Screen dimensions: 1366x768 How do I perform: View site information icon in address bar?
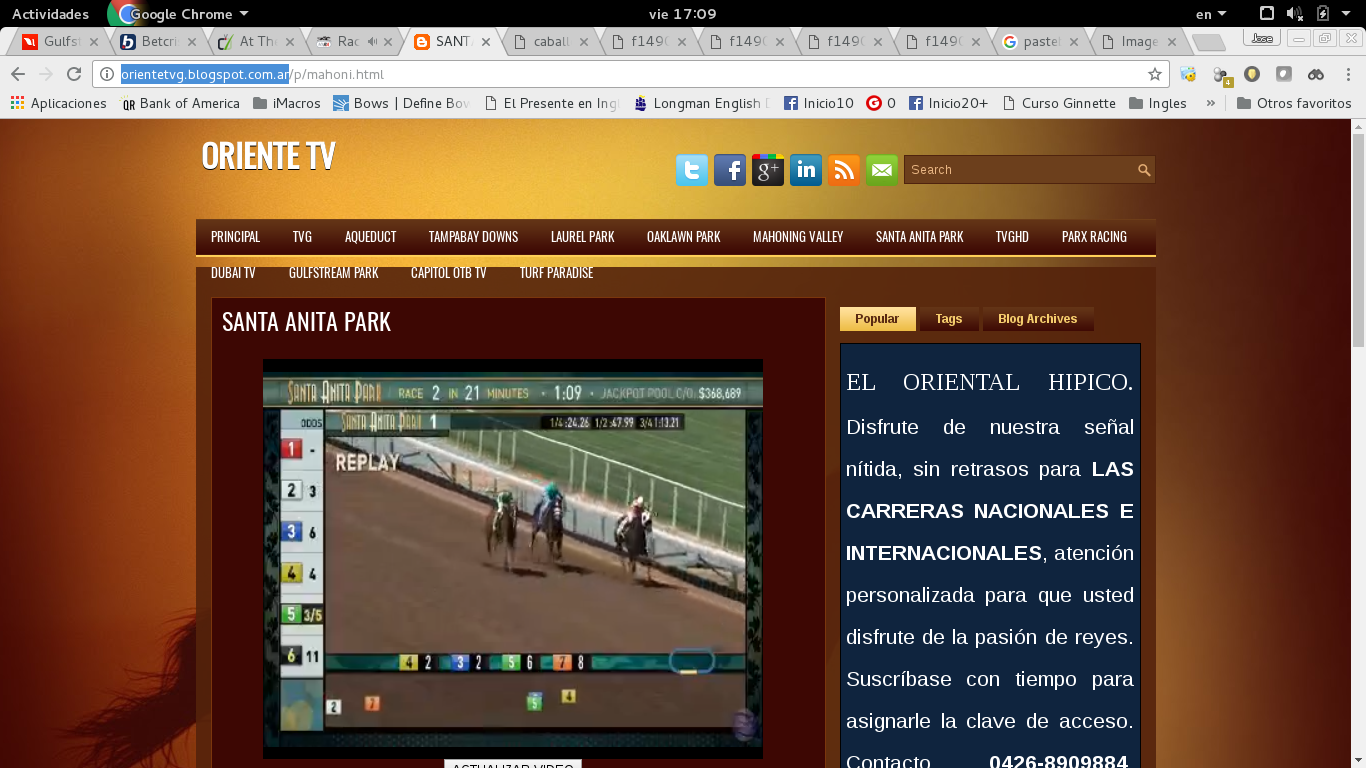point(107,74)
